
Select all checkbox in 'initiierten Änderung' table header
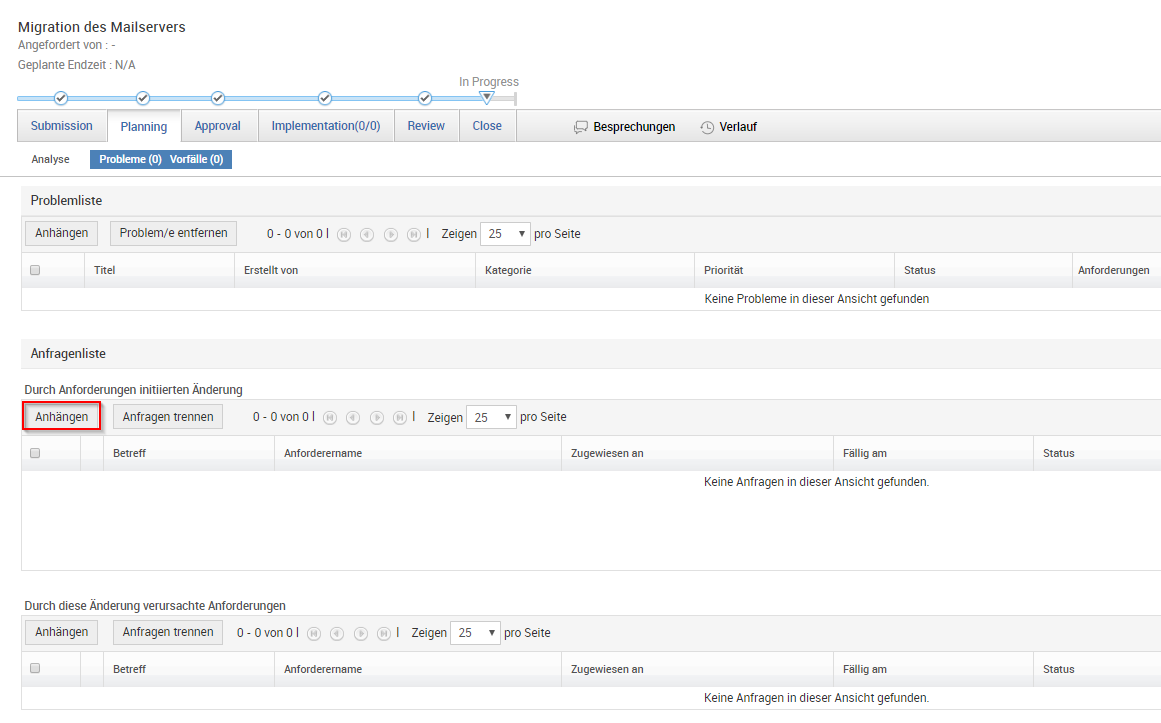click(x=35, y=453)
